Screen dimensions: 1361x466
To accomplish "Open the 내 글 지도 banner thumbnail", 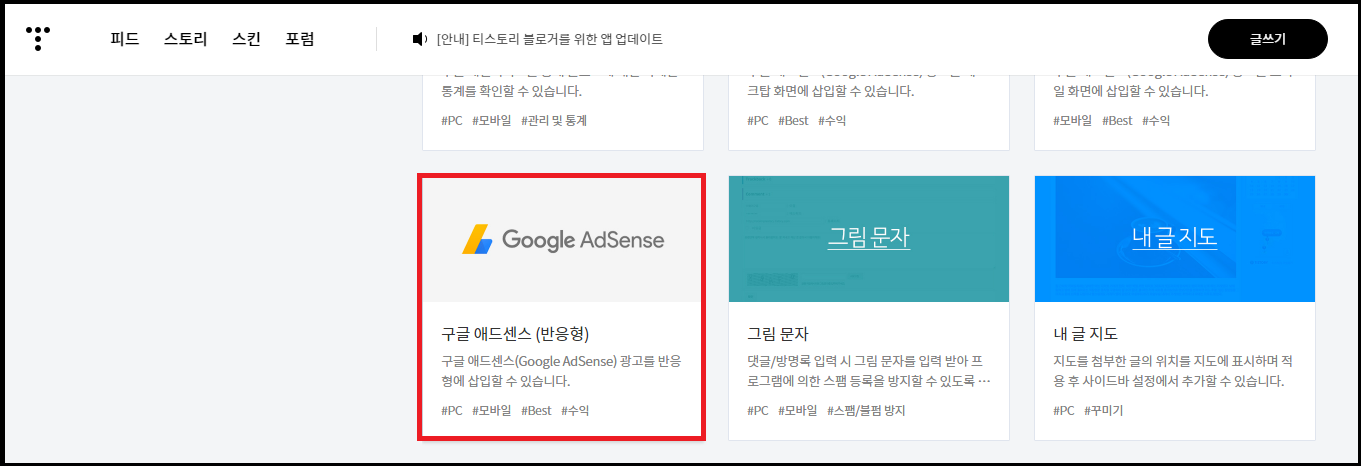I will pos(1175,239).
